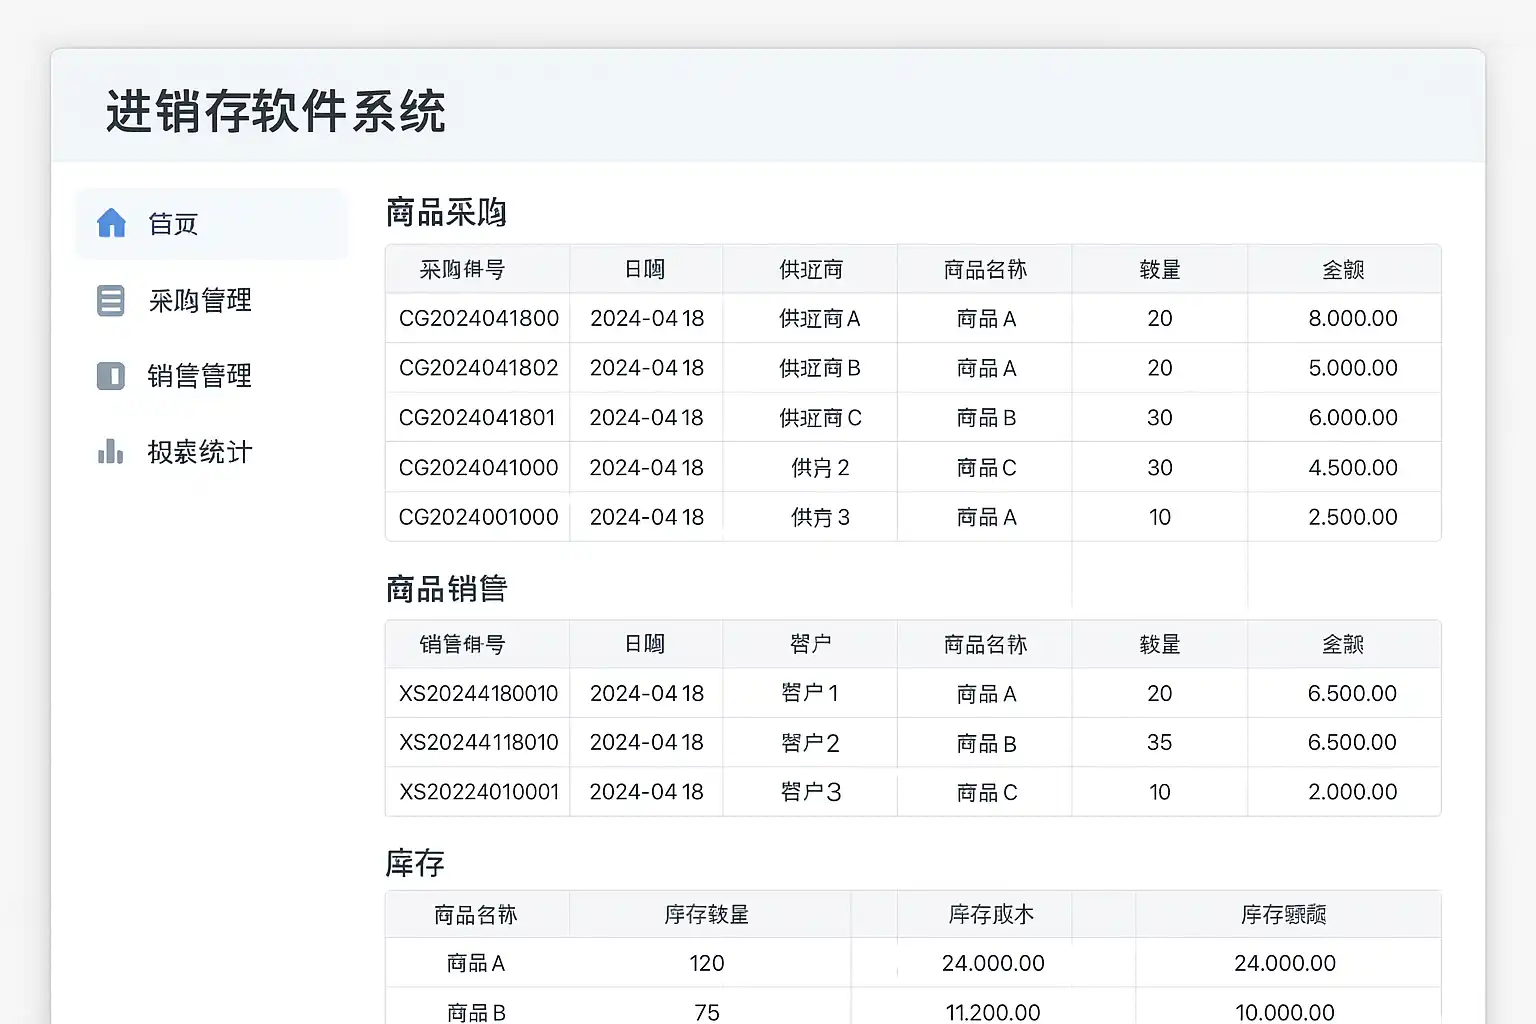The height and width of the screenshot is (1024, 1536).
Task: Select sales order XS20244118010
Action: [x=478, y=743]
